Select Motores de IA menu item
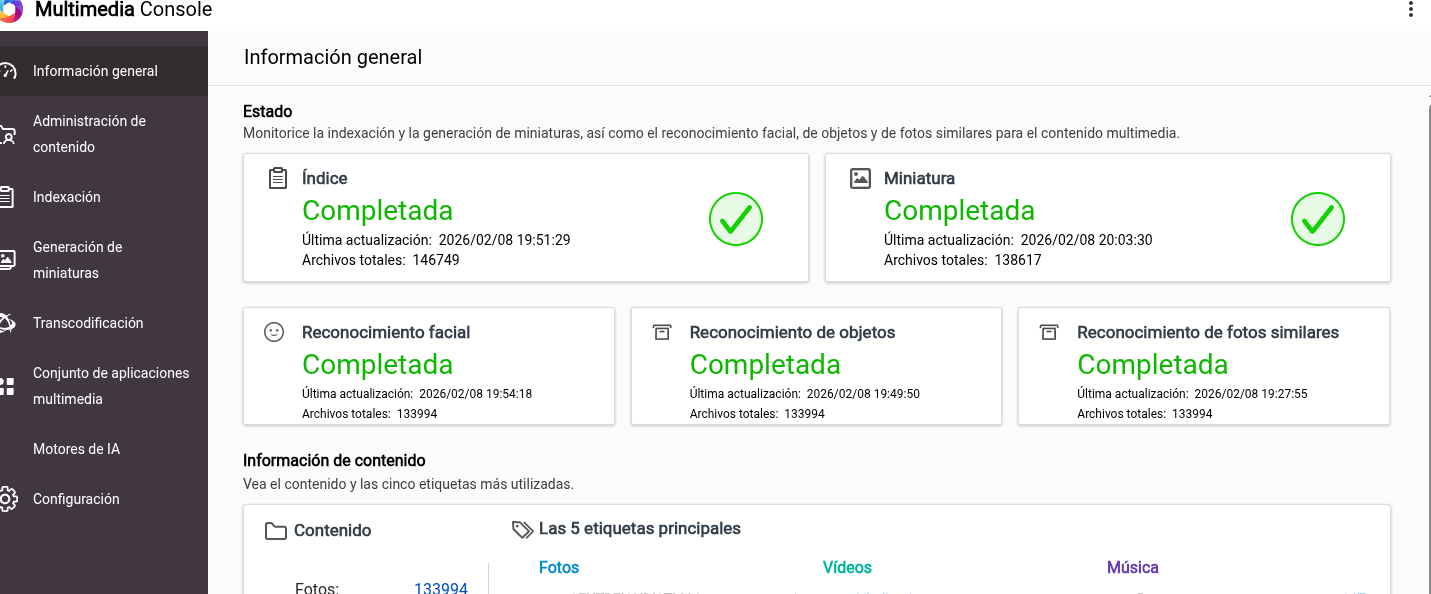This screenshot has width=1431, height=594. point(76,449)
